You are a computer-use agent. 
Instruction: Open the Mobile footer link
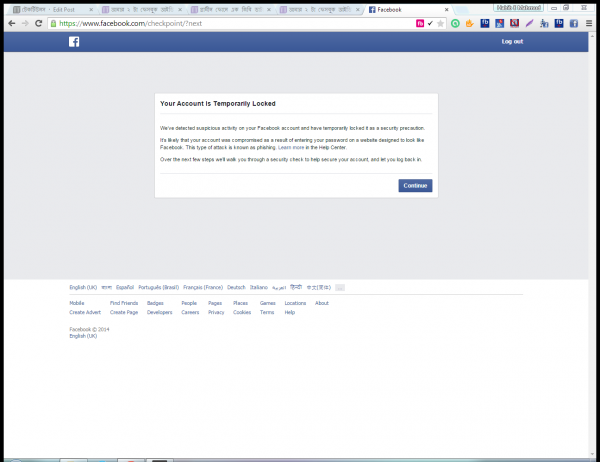click(x=77, y=303)
